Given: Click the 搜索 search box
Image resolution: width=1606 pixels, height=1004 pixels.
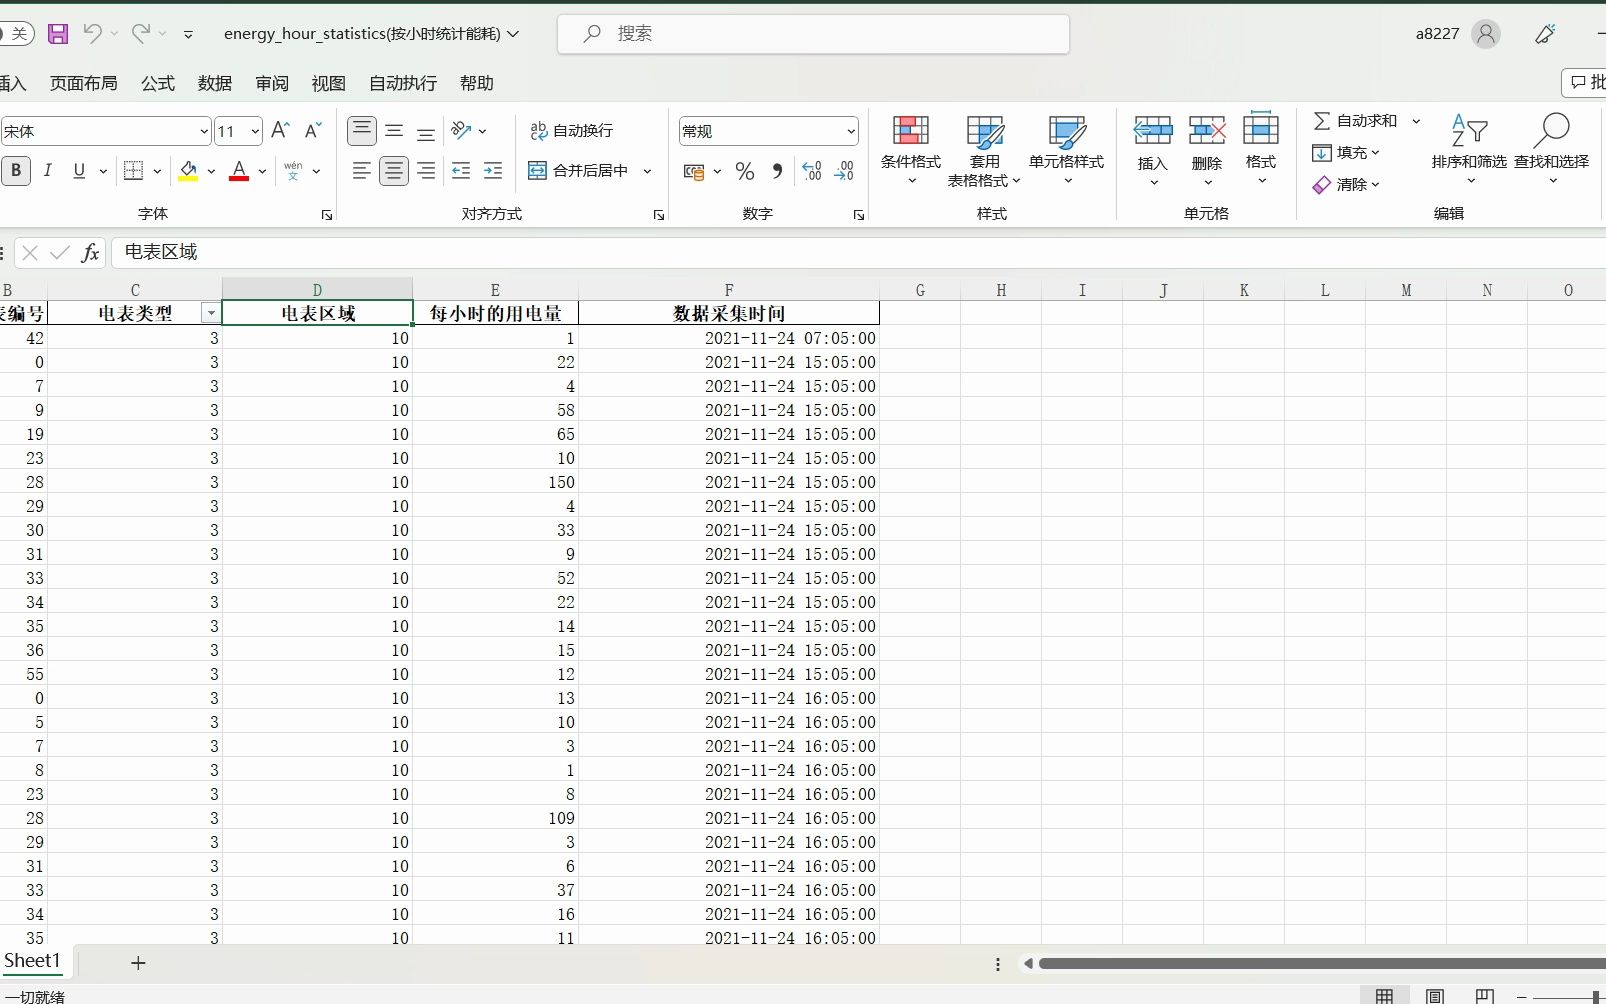Looking at the screenshot, I should [x=813, y=34].
